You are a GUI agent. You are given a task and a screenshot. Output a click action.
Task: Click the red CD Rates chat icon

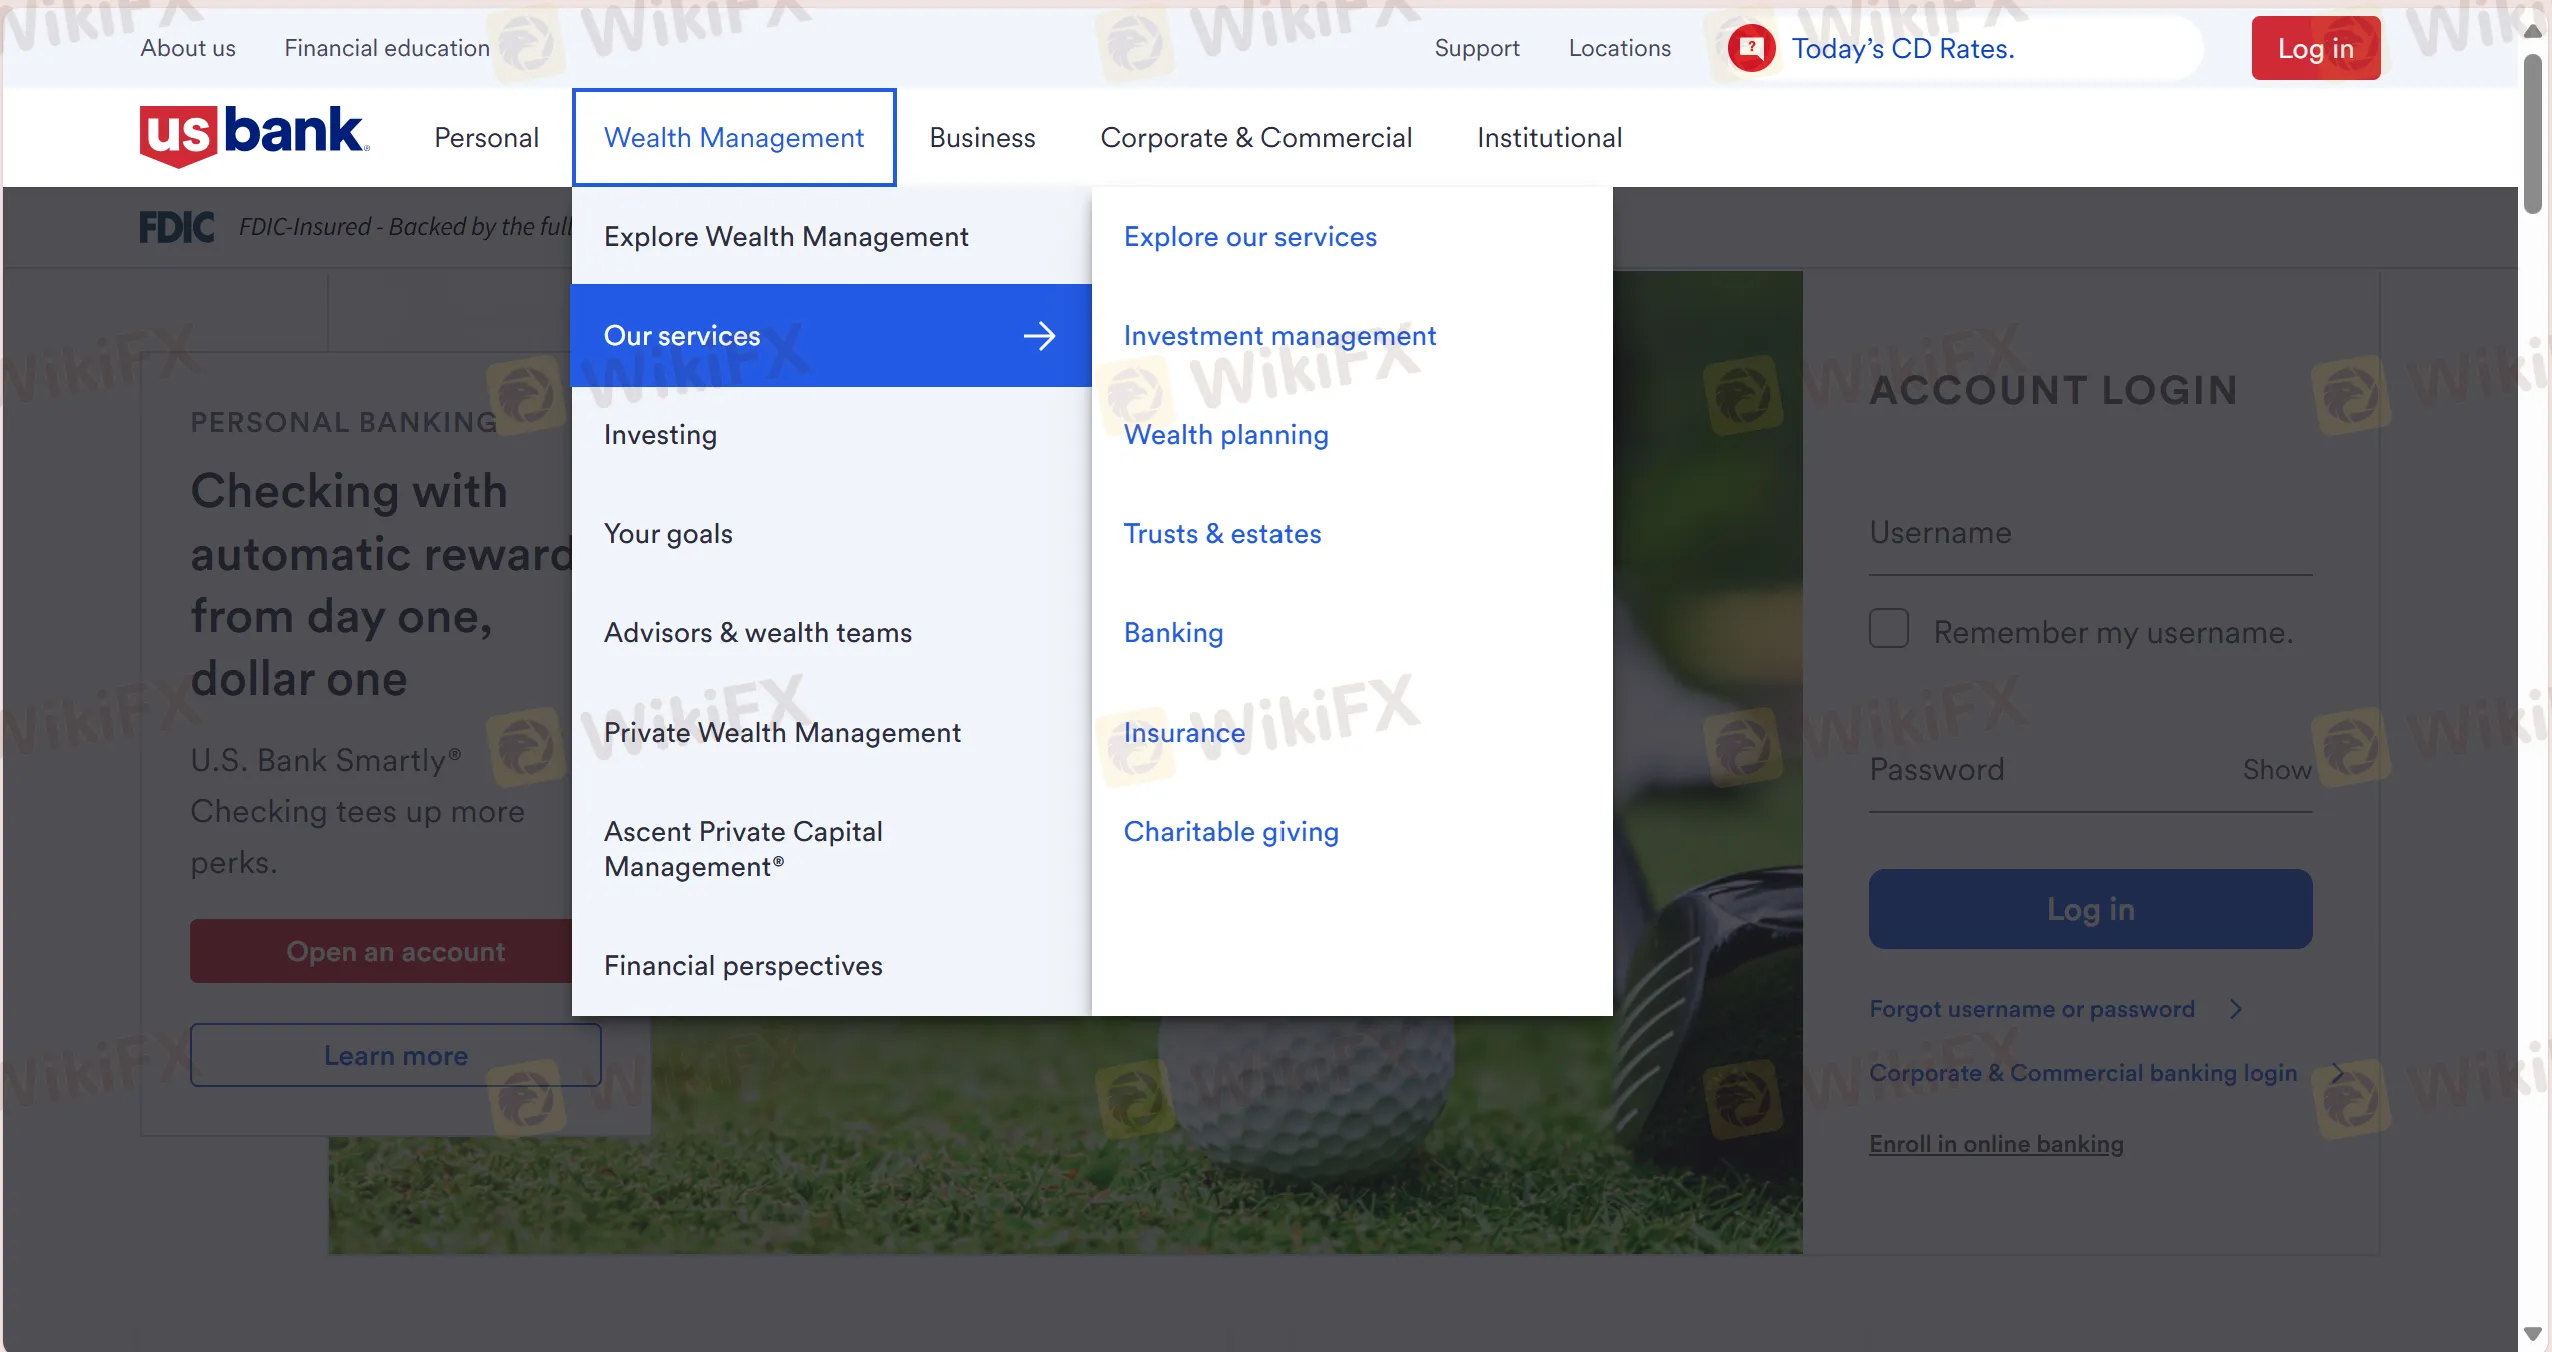point(1751,48)
